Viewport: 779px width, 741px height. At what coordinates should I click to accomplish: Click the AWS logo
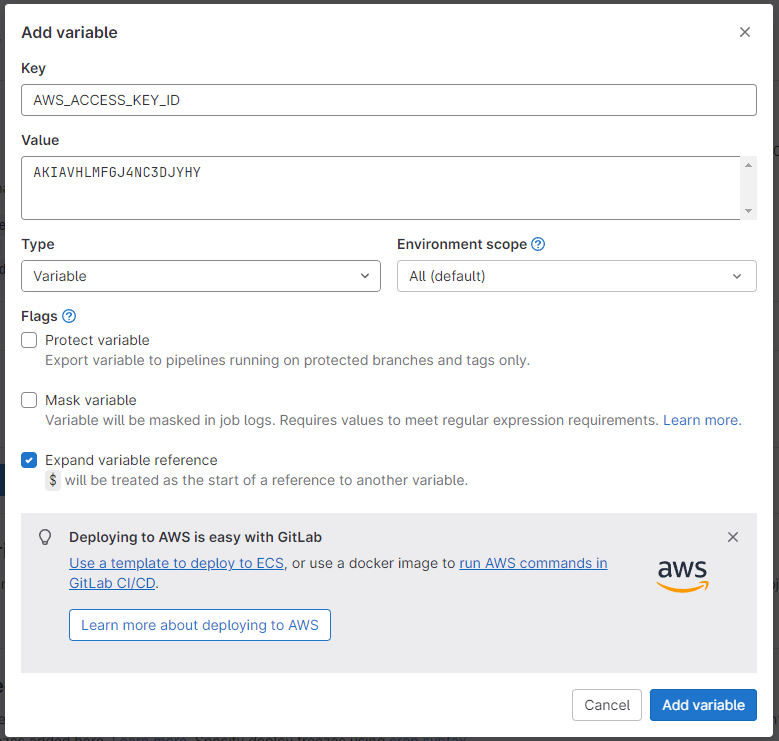tap(682, 574)
